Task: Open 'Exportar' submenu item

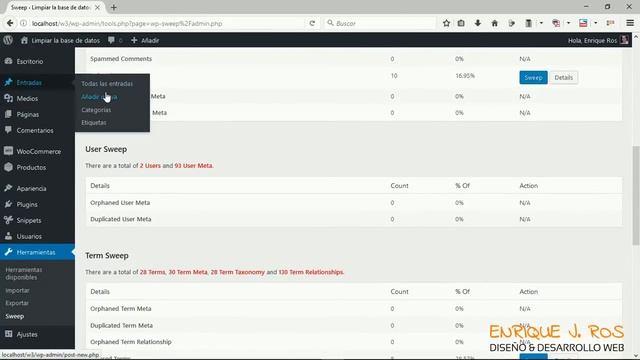Action: [17, 303]
